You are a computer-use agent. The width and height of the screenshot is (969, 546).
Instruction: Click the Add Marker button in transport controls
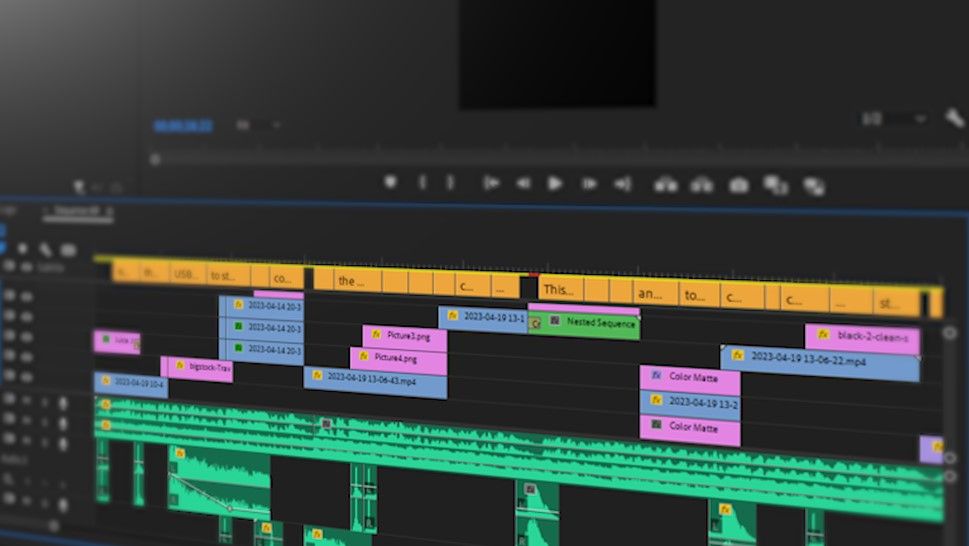click(x=390, y=182)
